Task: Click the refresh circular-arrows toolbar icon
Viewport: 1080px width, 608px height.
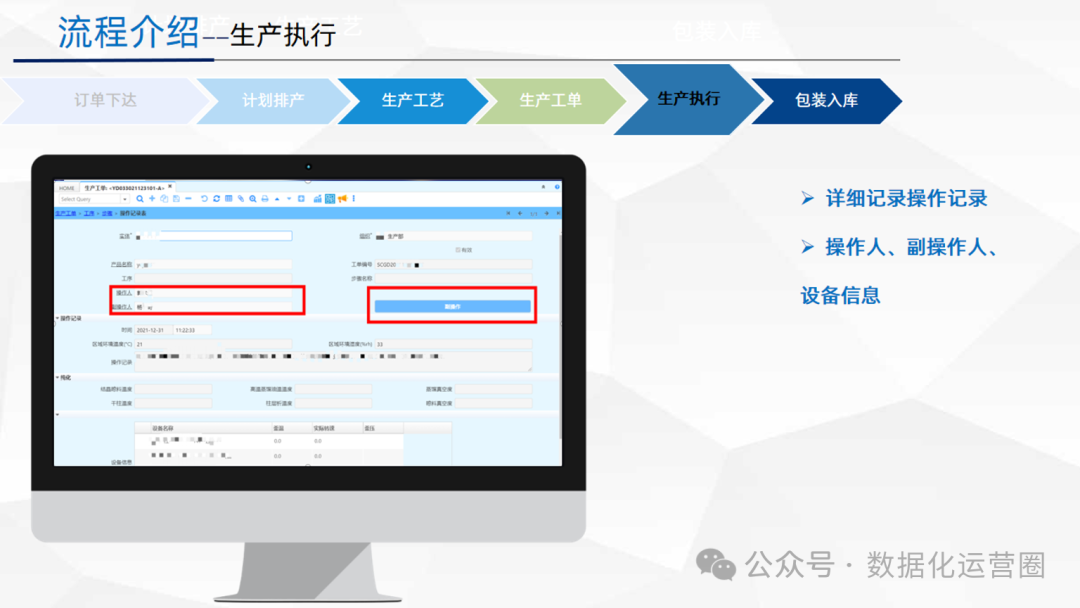Action: 216,199
